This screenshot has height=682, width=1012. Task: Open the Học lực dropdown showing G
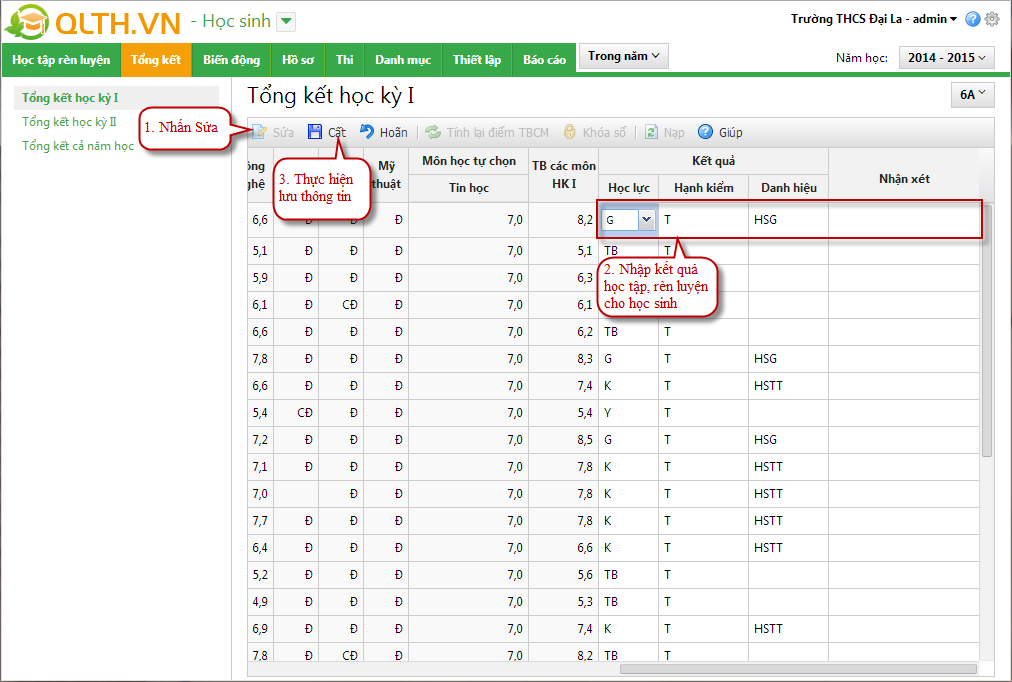pos(646,220)
